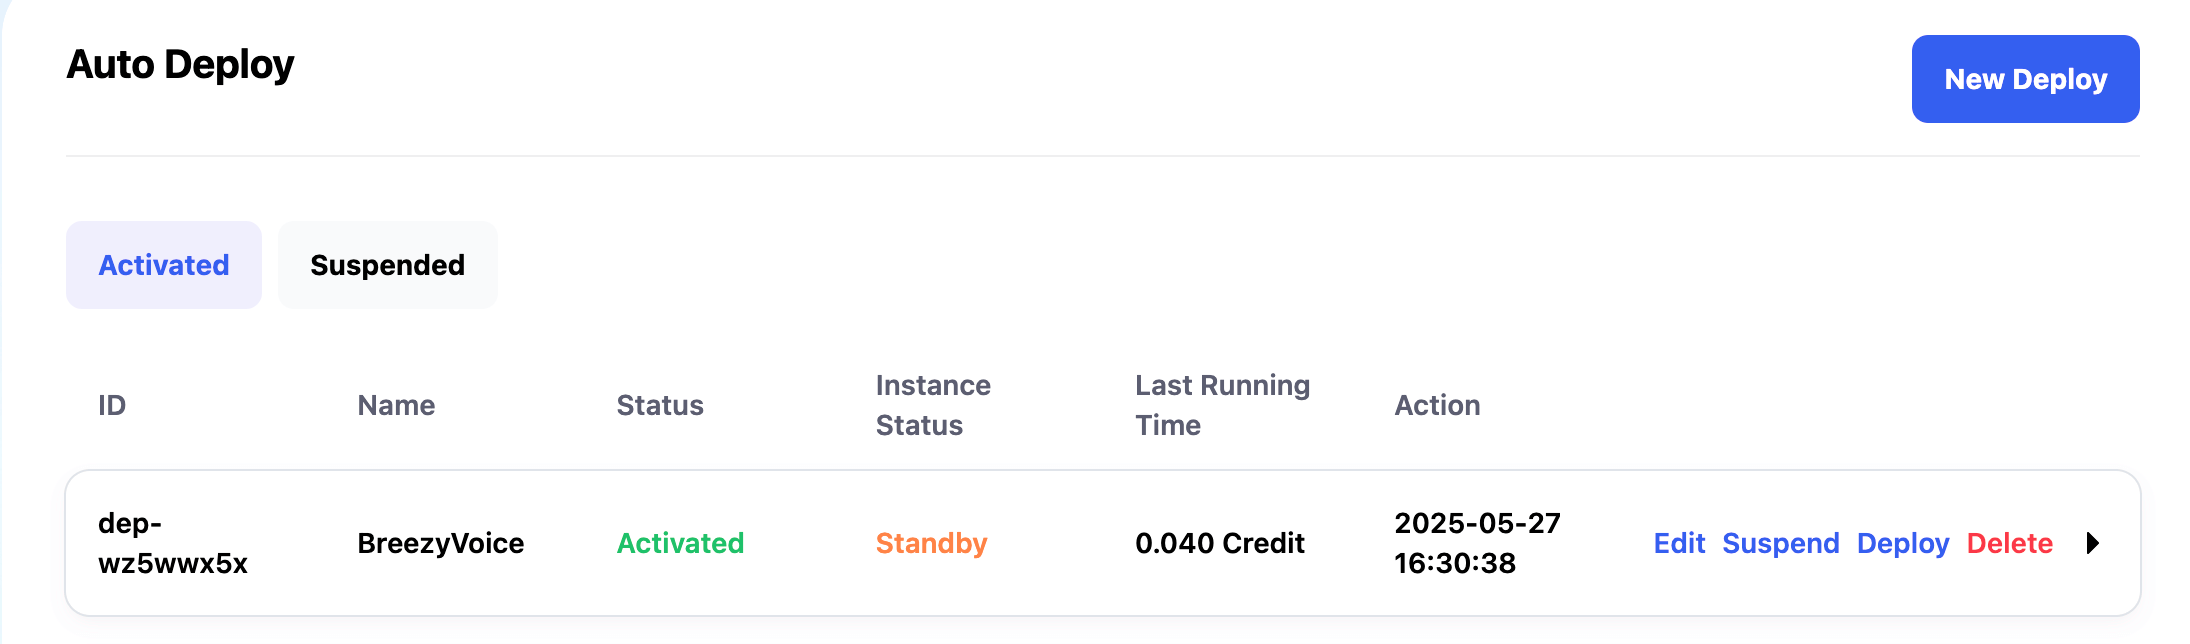Viewport: 2190px width, 644px height.
Task: Click the Status column header
Action: (x=660, y=405)
